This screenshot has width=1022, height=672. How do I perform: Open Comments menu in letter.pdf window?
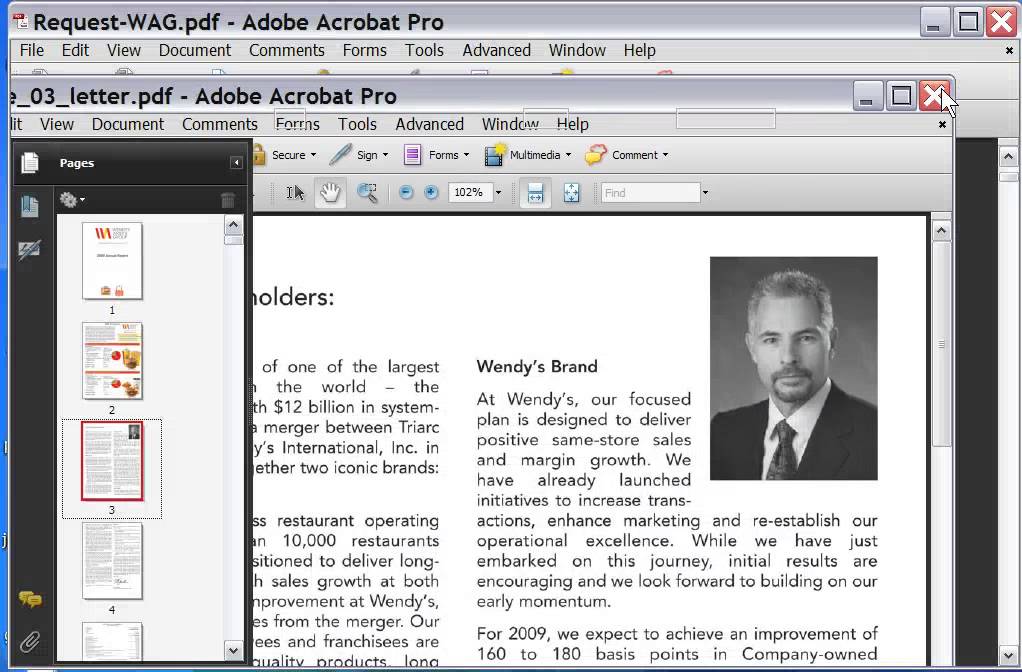(x=220, y=124)
